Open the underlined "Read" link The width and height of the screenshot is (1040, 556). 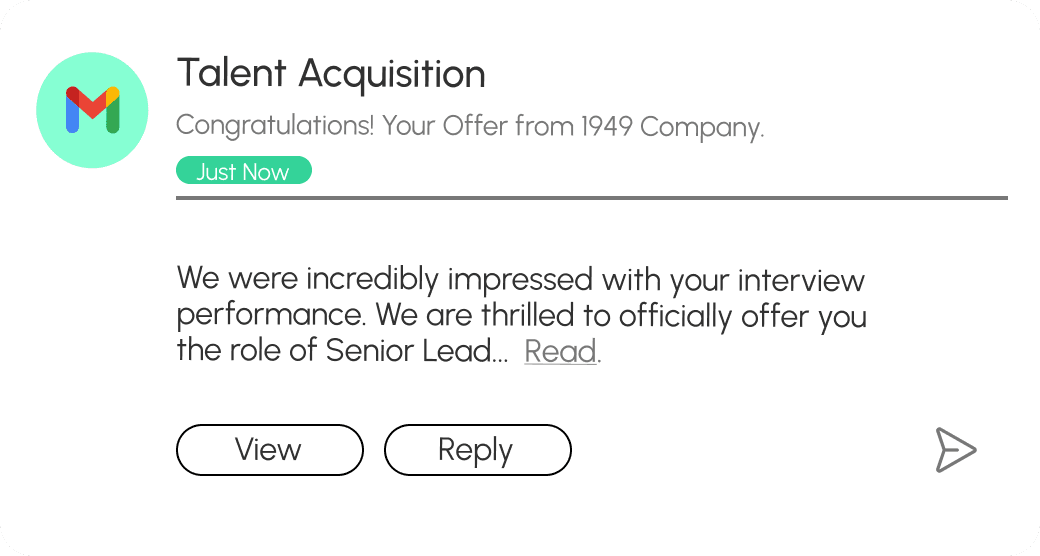pyautogui.click(x=560, y=352)
